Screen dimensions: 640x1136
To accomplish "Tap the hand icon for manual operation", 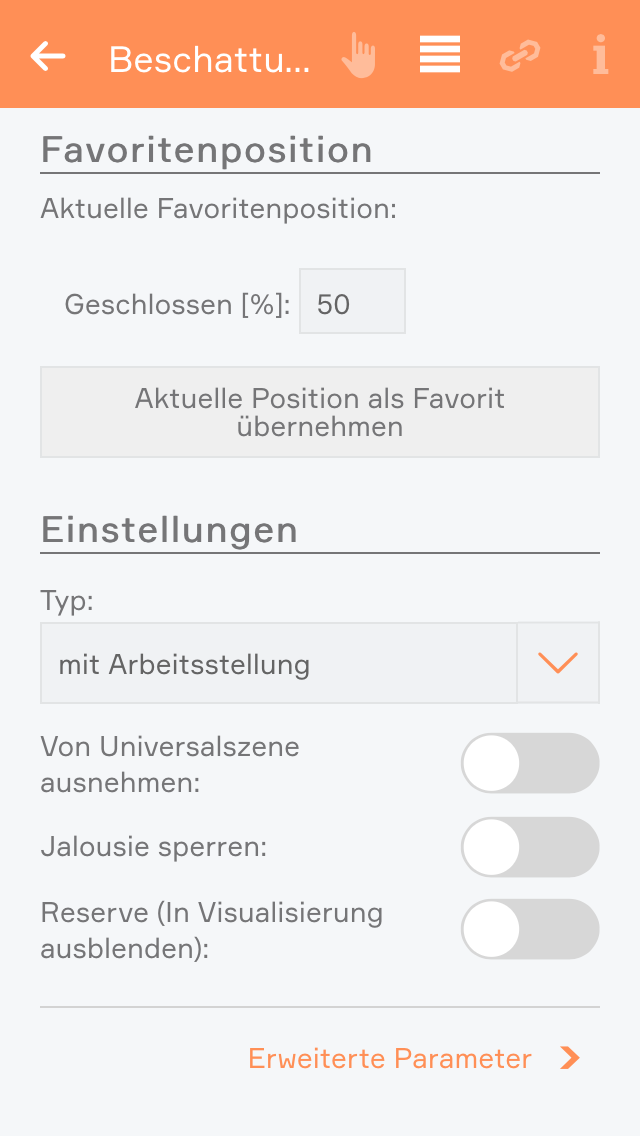I will coord(358,56).
